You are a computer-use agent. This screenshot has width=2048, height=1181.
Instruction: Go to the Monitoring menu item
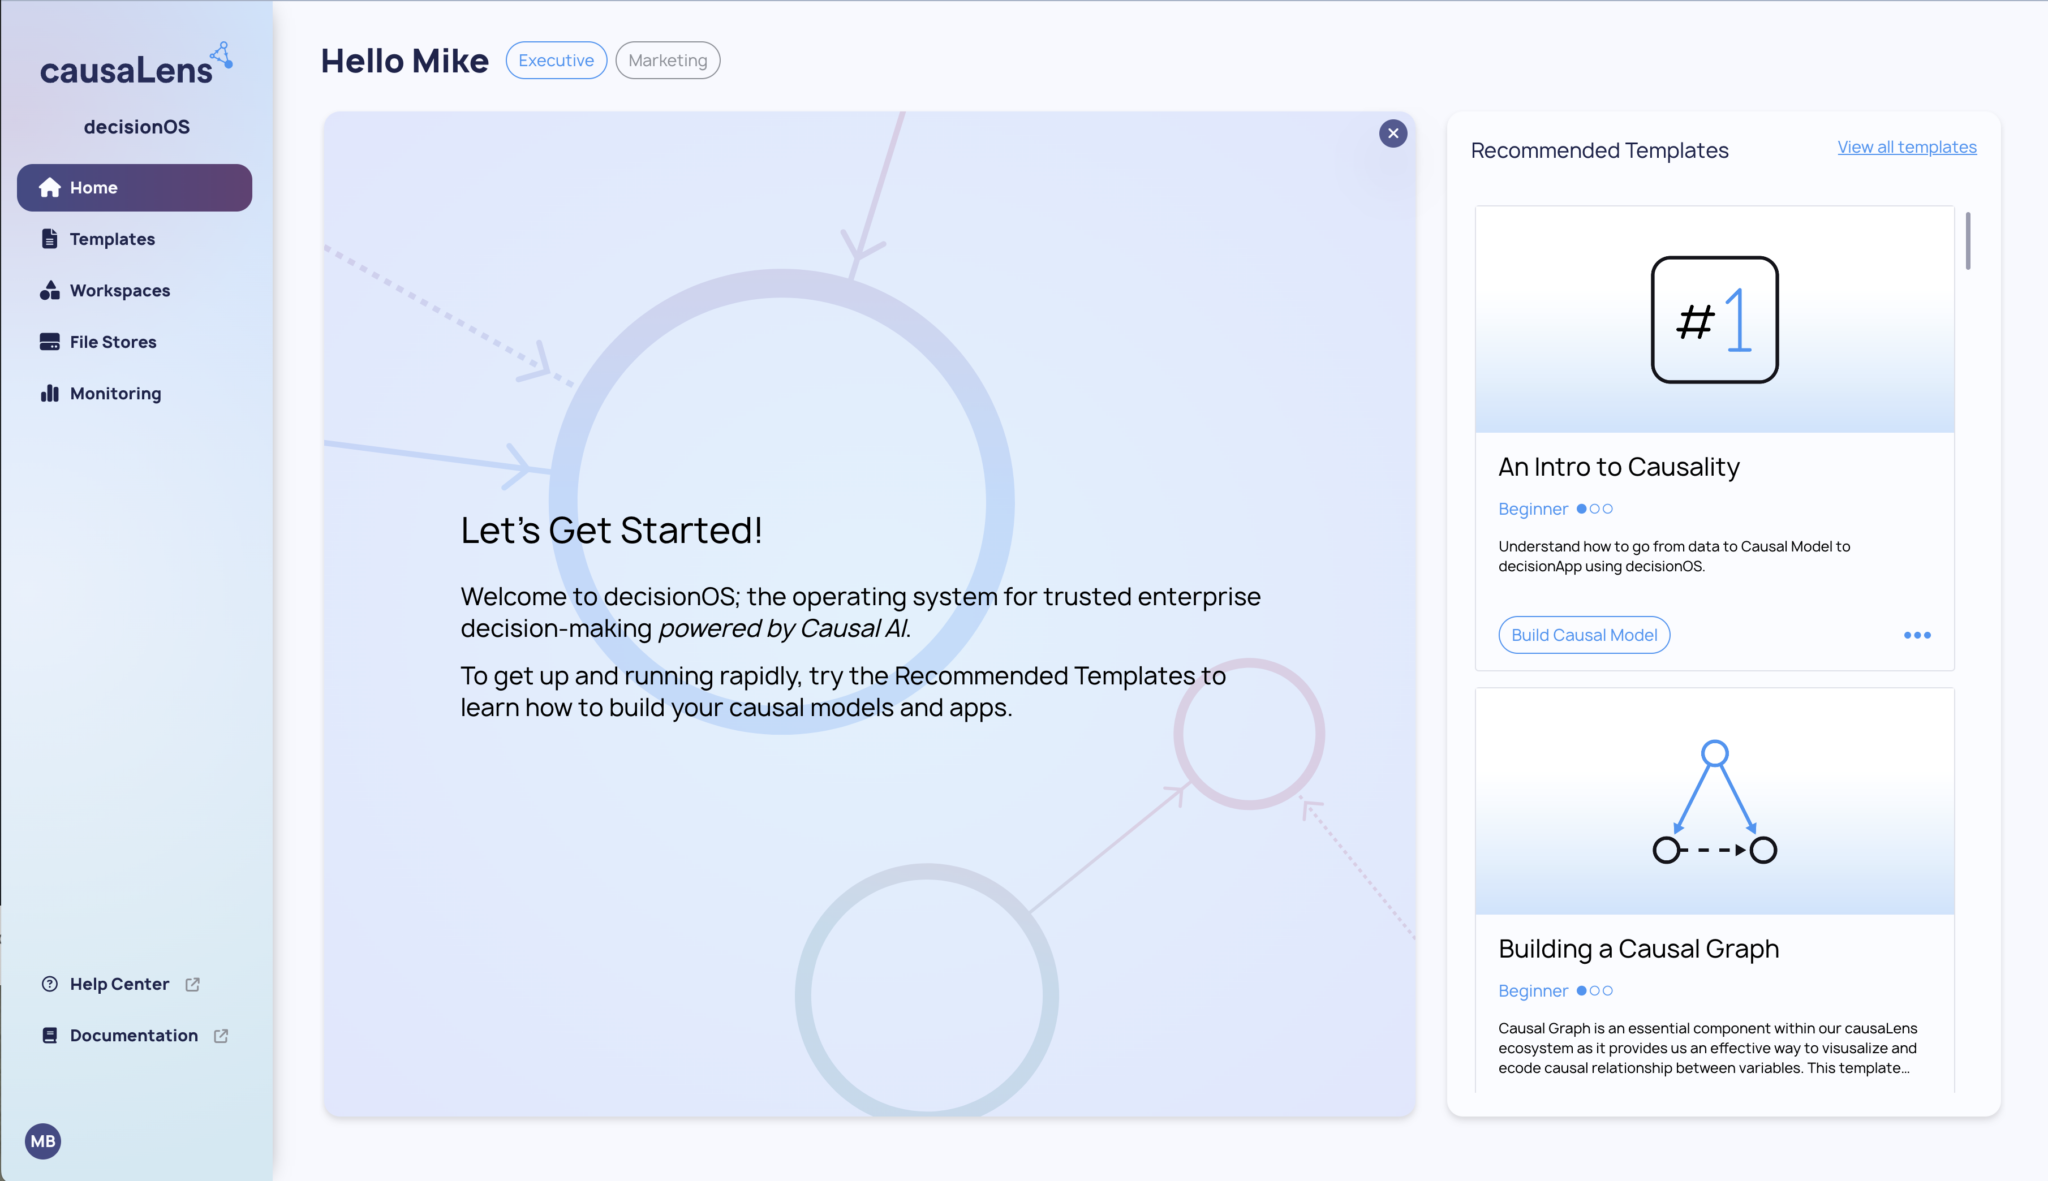[115, 393]
